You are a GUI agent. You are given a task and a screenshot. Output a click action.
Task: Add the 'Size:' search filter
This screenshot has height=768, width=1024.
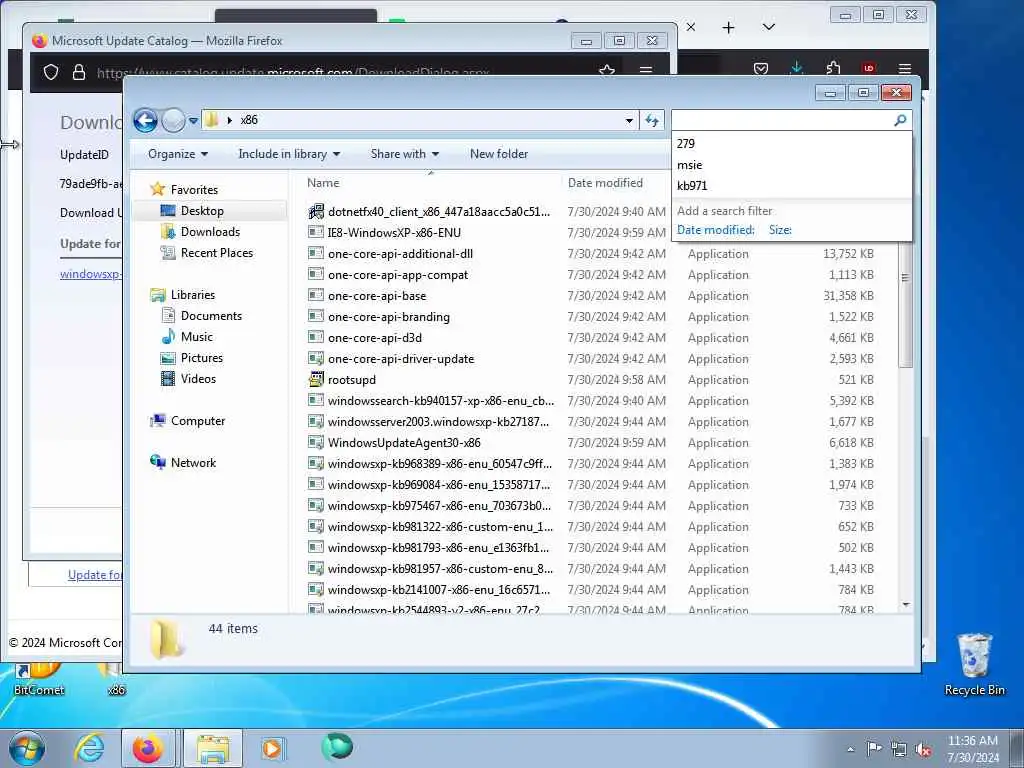780,230
